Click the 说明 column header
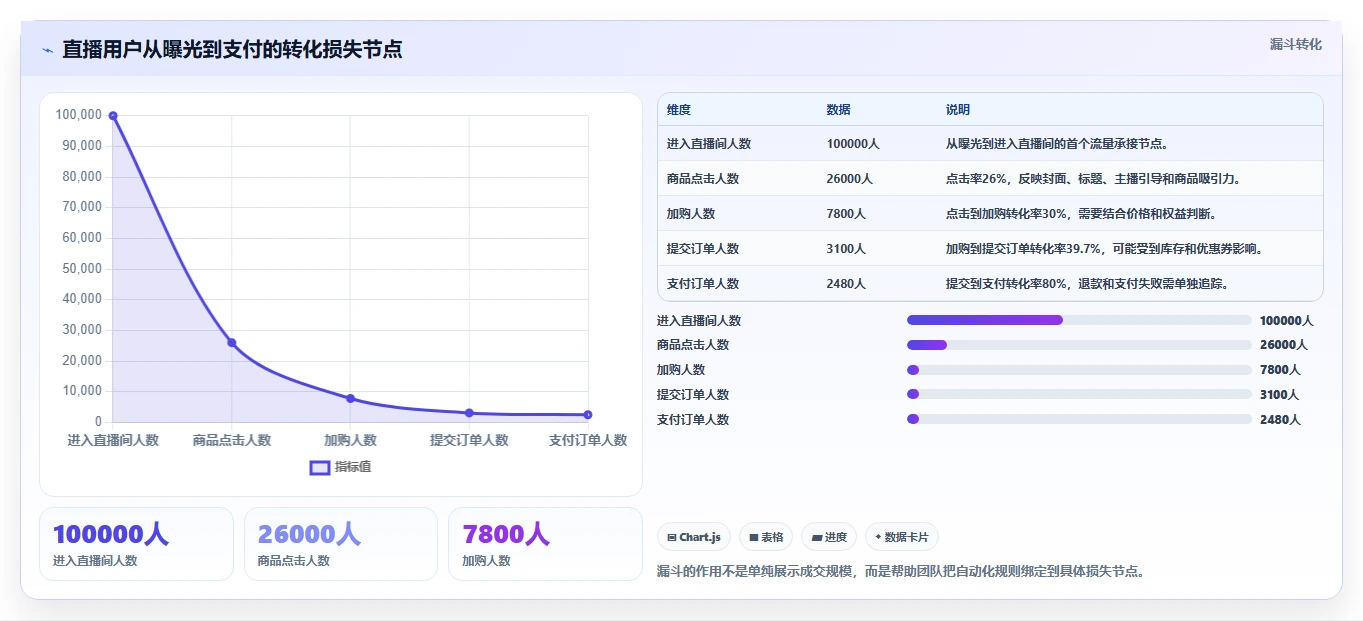 click(958, 110)
